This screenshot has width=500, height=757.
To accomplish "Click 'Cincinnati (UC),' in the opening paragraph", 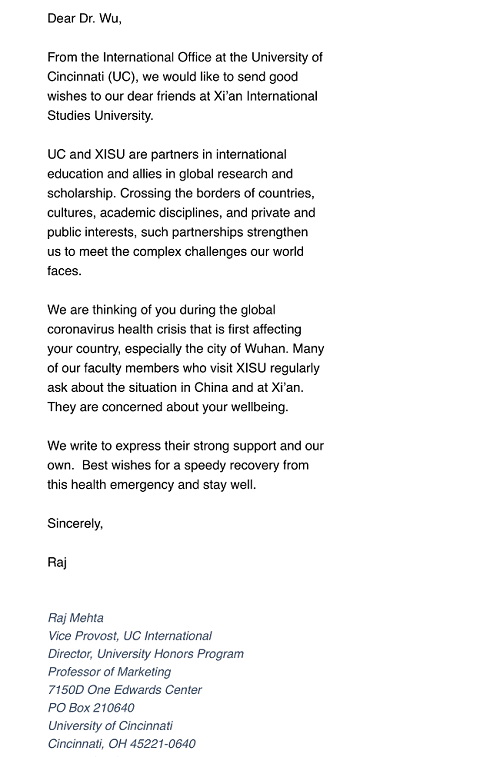I will point(93,77).
